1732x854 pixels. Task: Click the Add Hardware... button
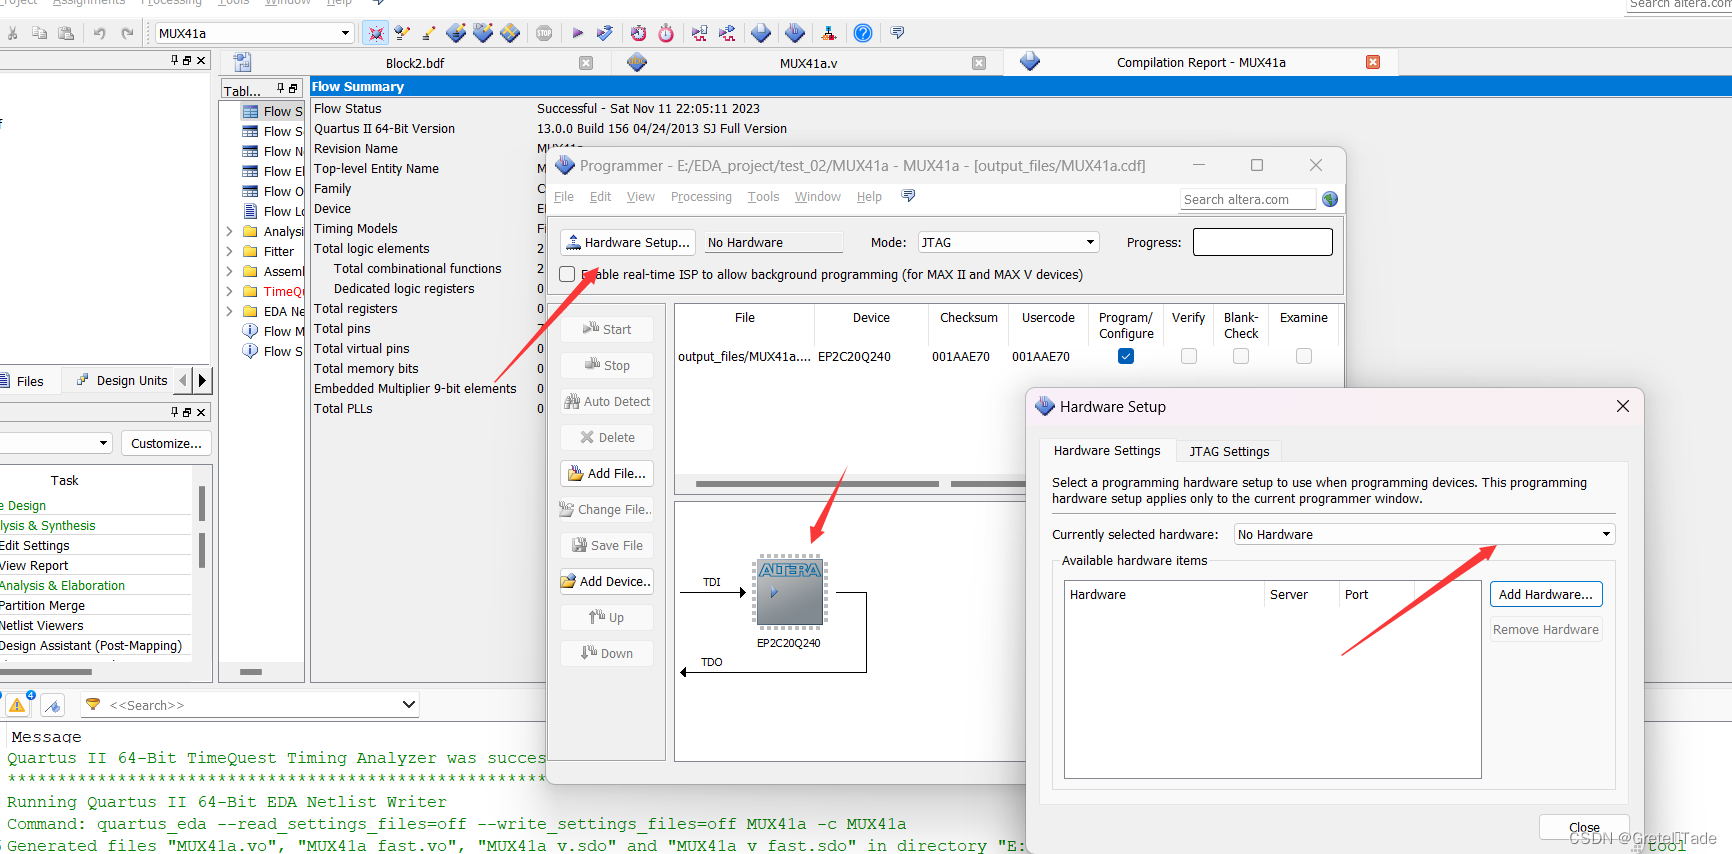coord(1546,594)
